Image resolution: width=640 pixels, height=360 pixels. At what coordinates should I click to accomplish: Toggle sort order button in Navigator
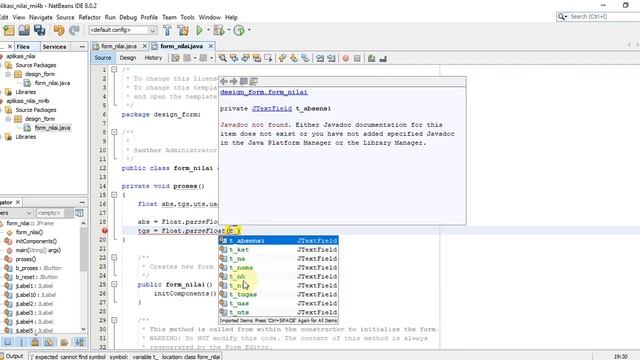point(80,342)
